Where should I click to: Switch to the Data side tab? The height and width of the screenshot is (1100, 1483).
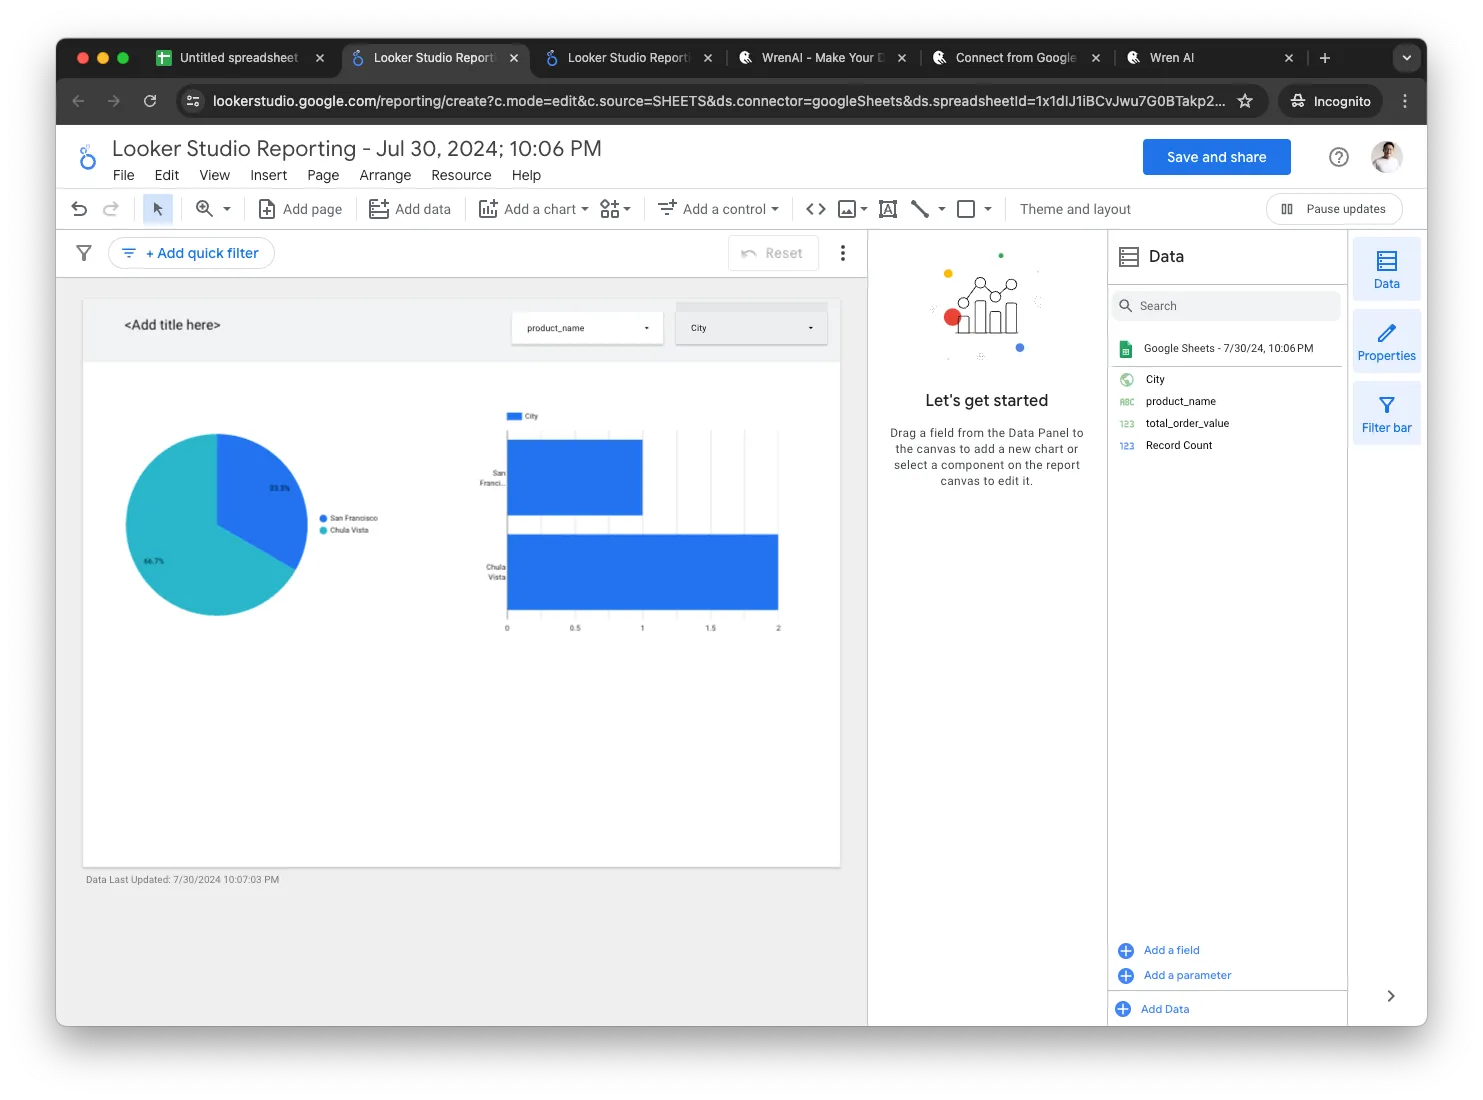[x=1387, y=269]
